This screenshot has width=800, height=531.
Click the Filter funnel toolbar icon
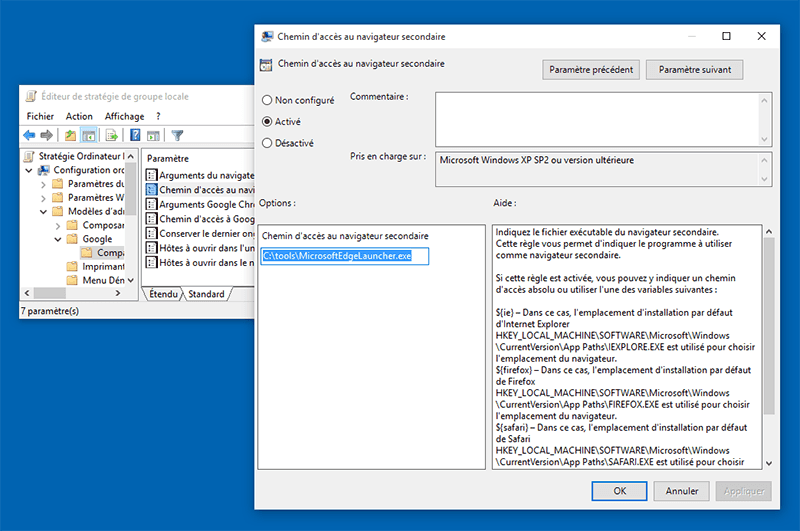click(x=177, y=135)
